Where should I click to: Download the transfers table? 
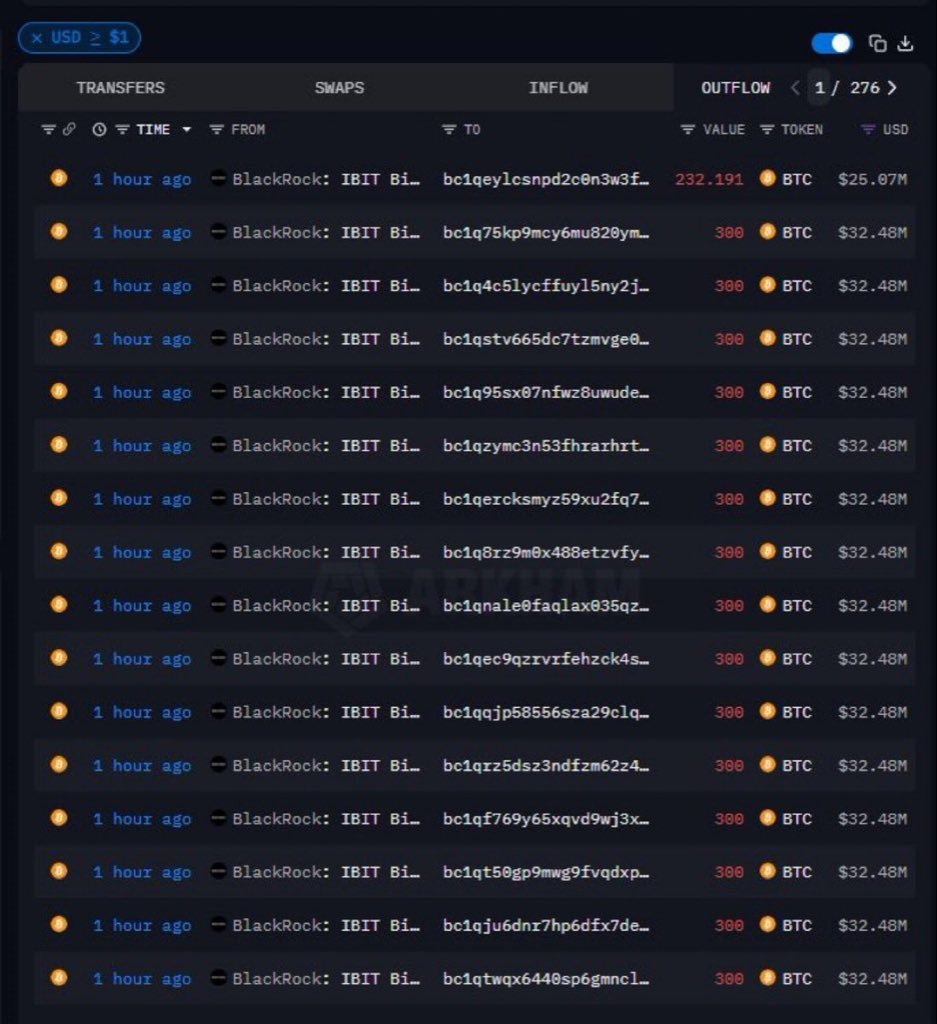point(905,43)
